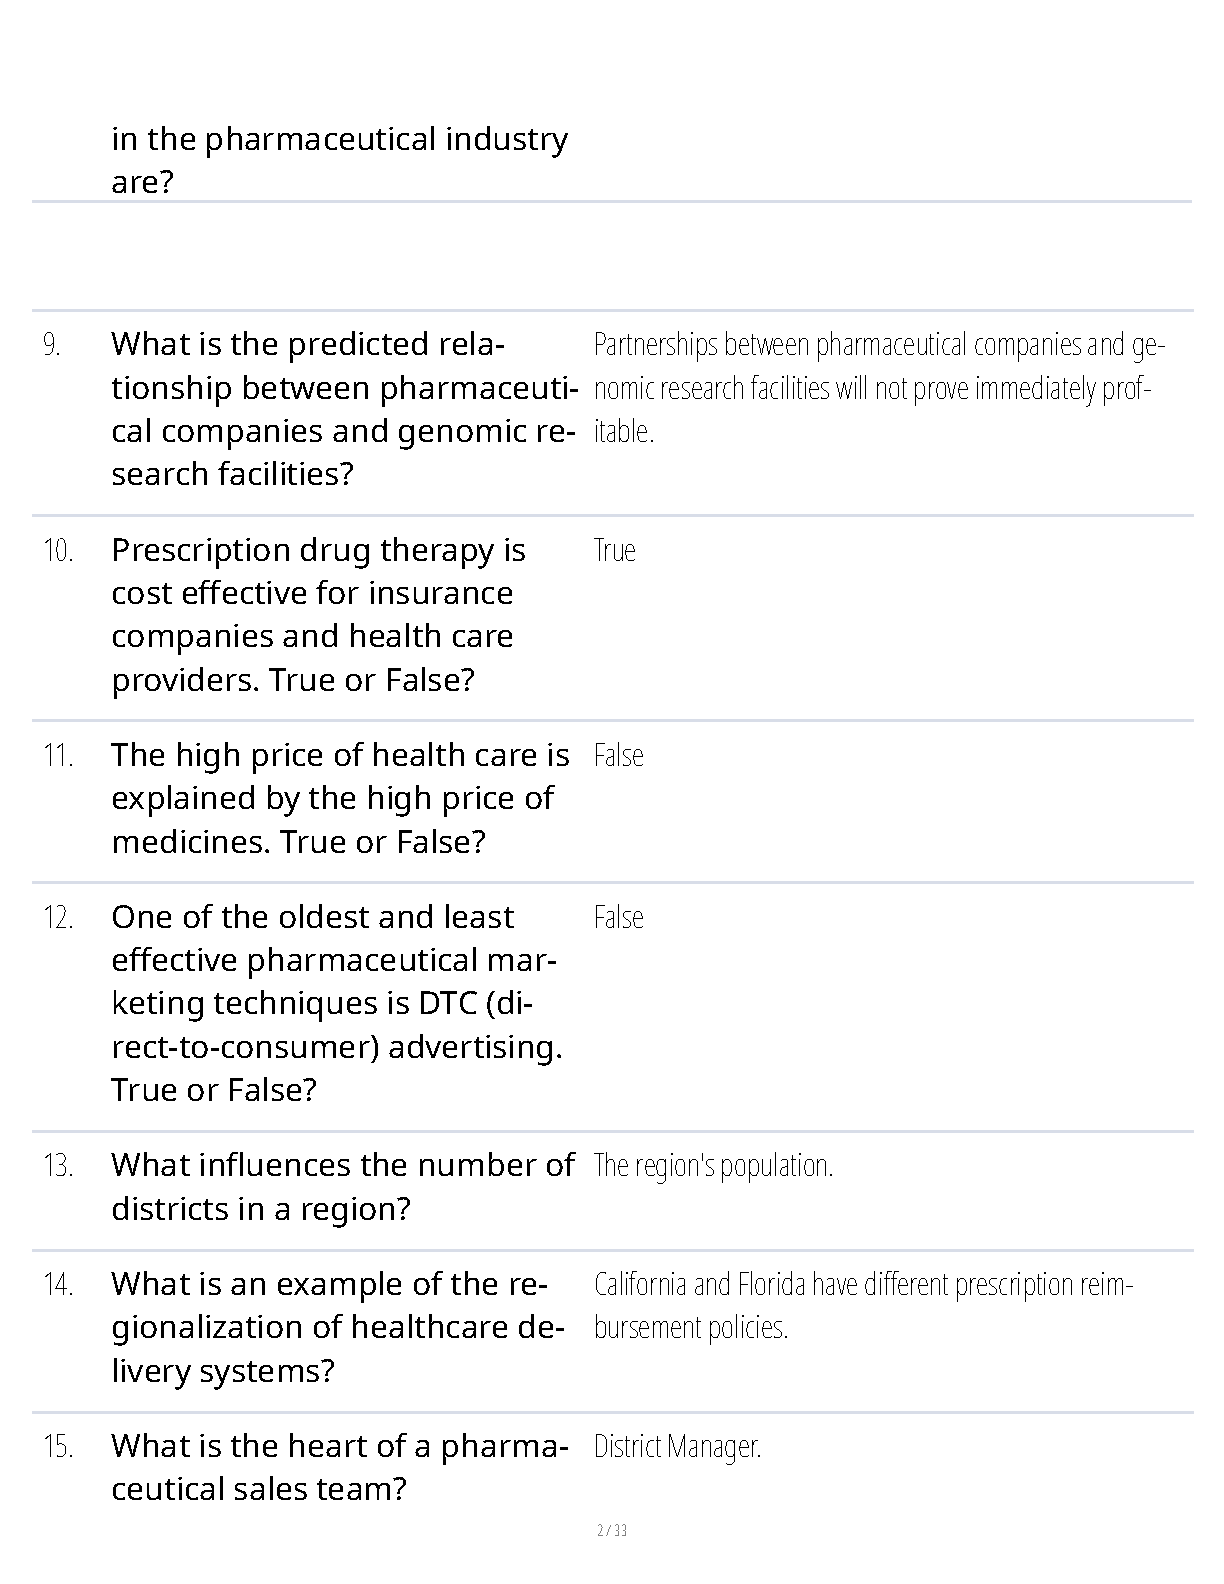Screen dimensions: 1224x1584
Task: Click the question number 12 label
Action: coord(58,918)
